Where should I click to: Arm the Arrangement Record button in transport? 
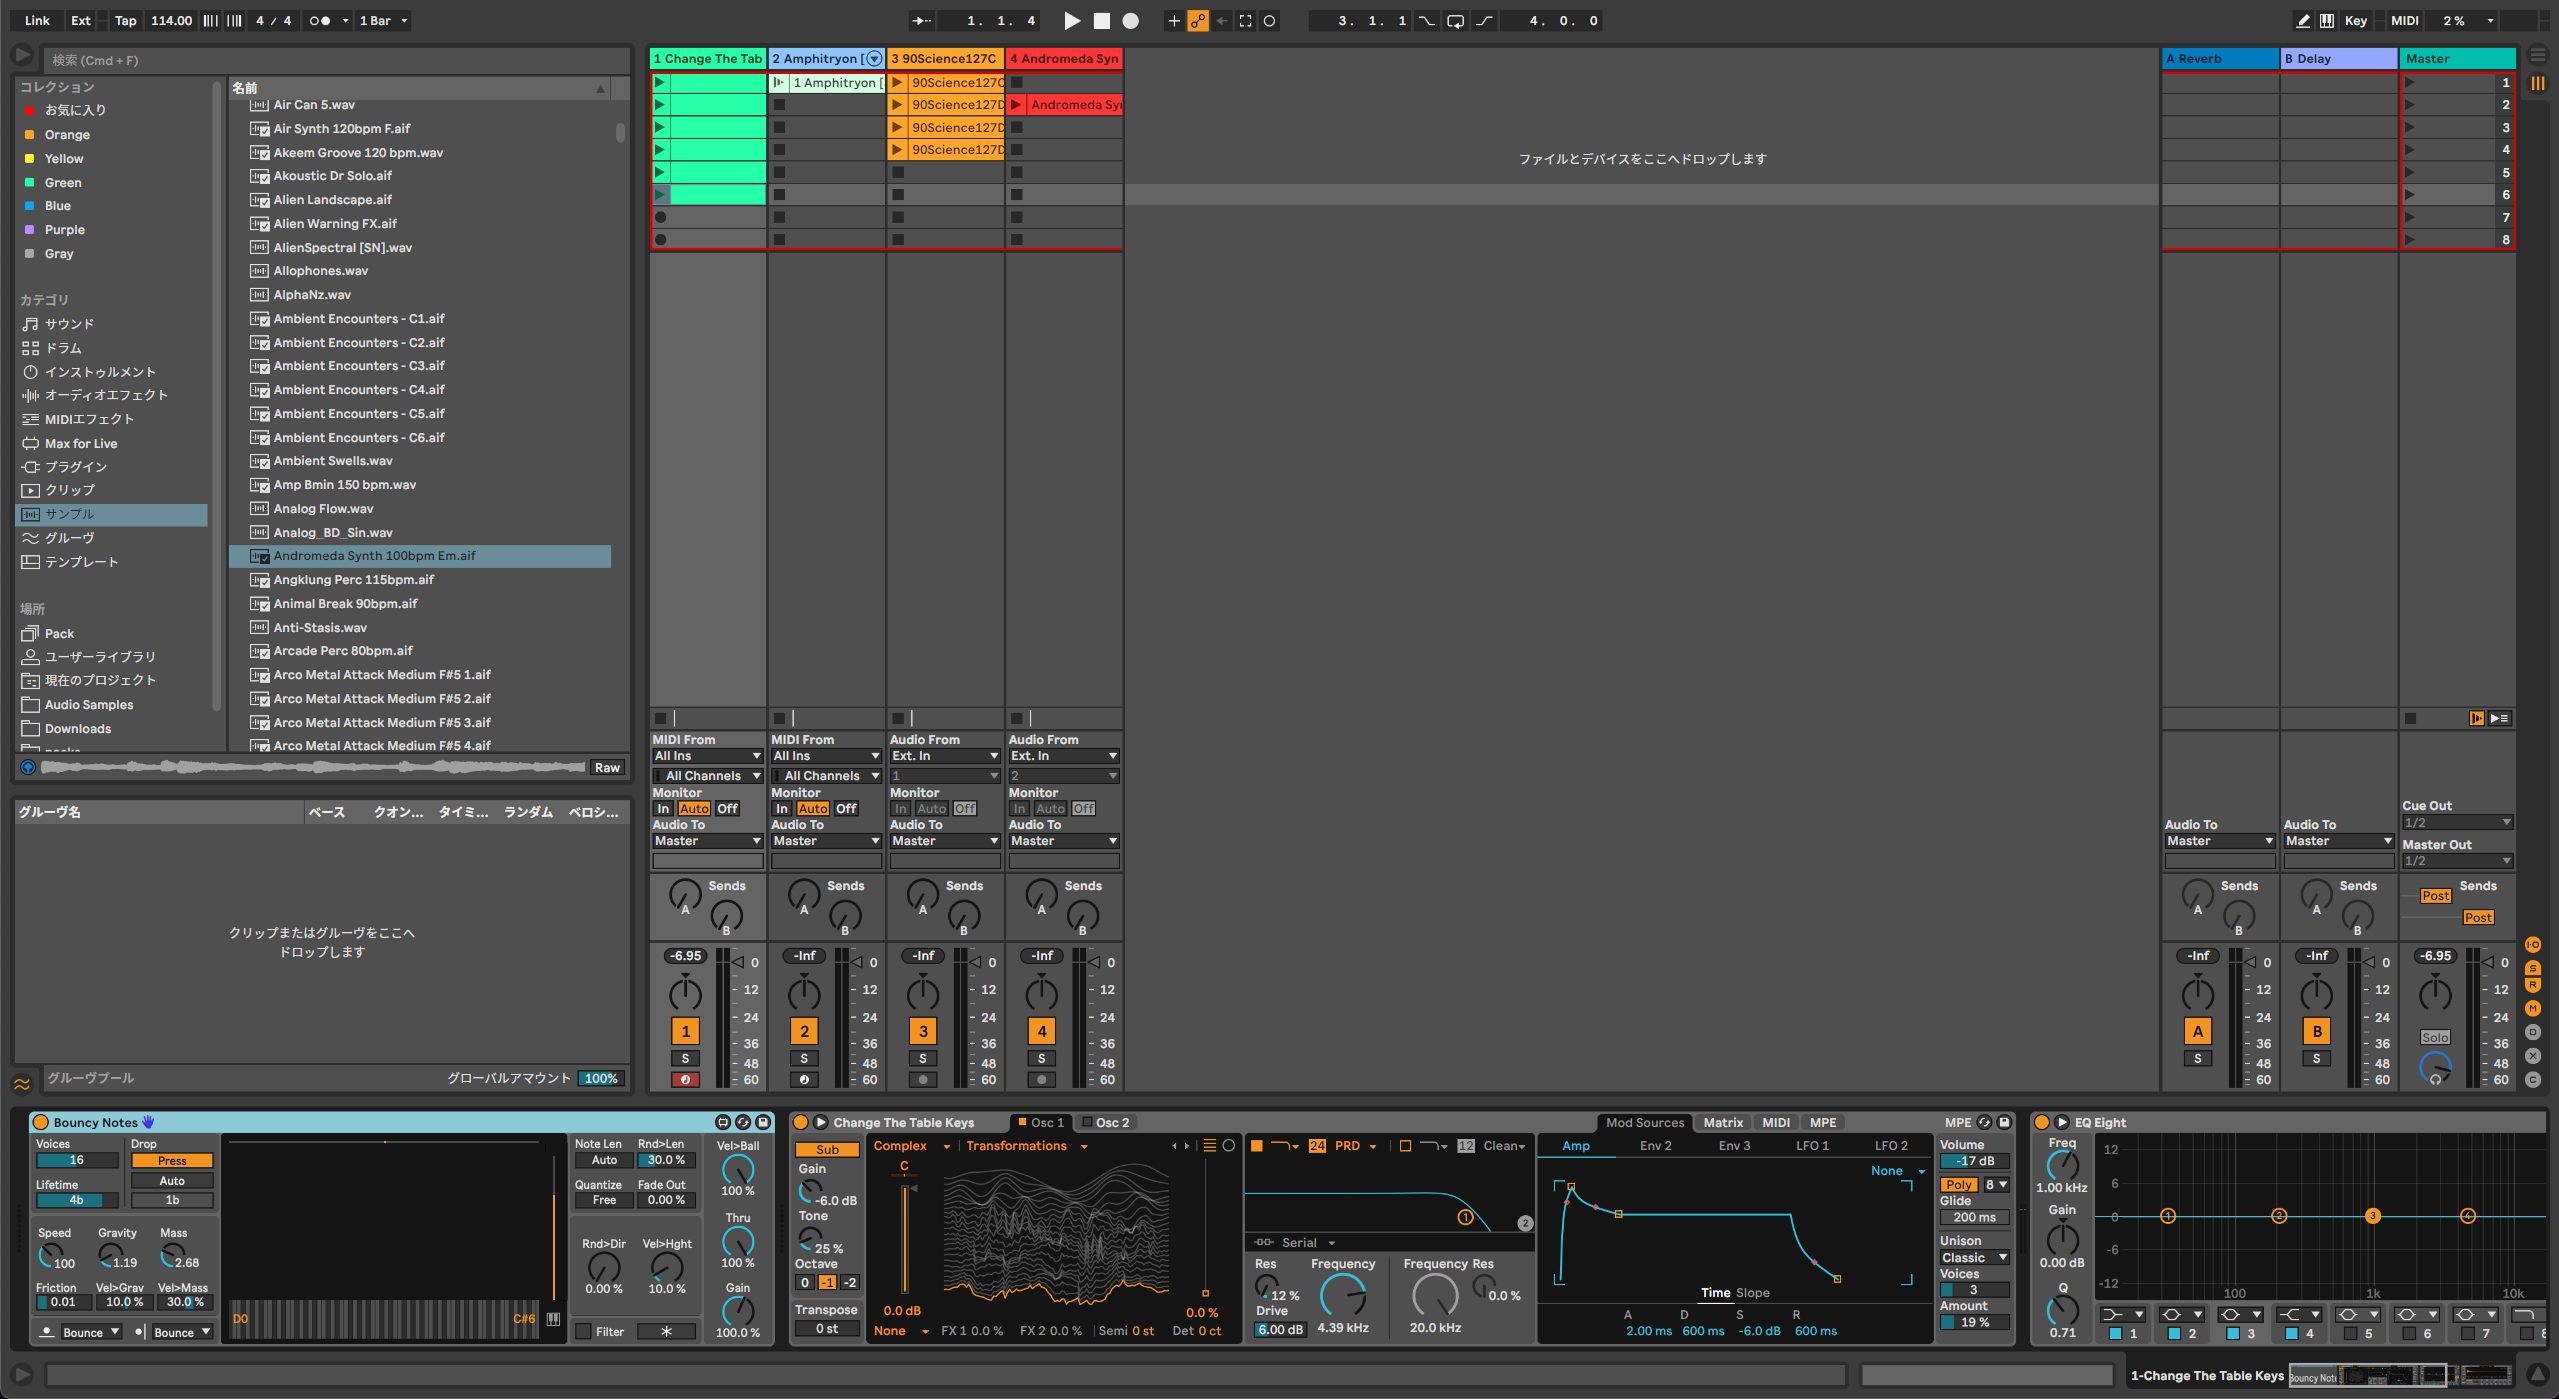click(x=1130, y=20)
